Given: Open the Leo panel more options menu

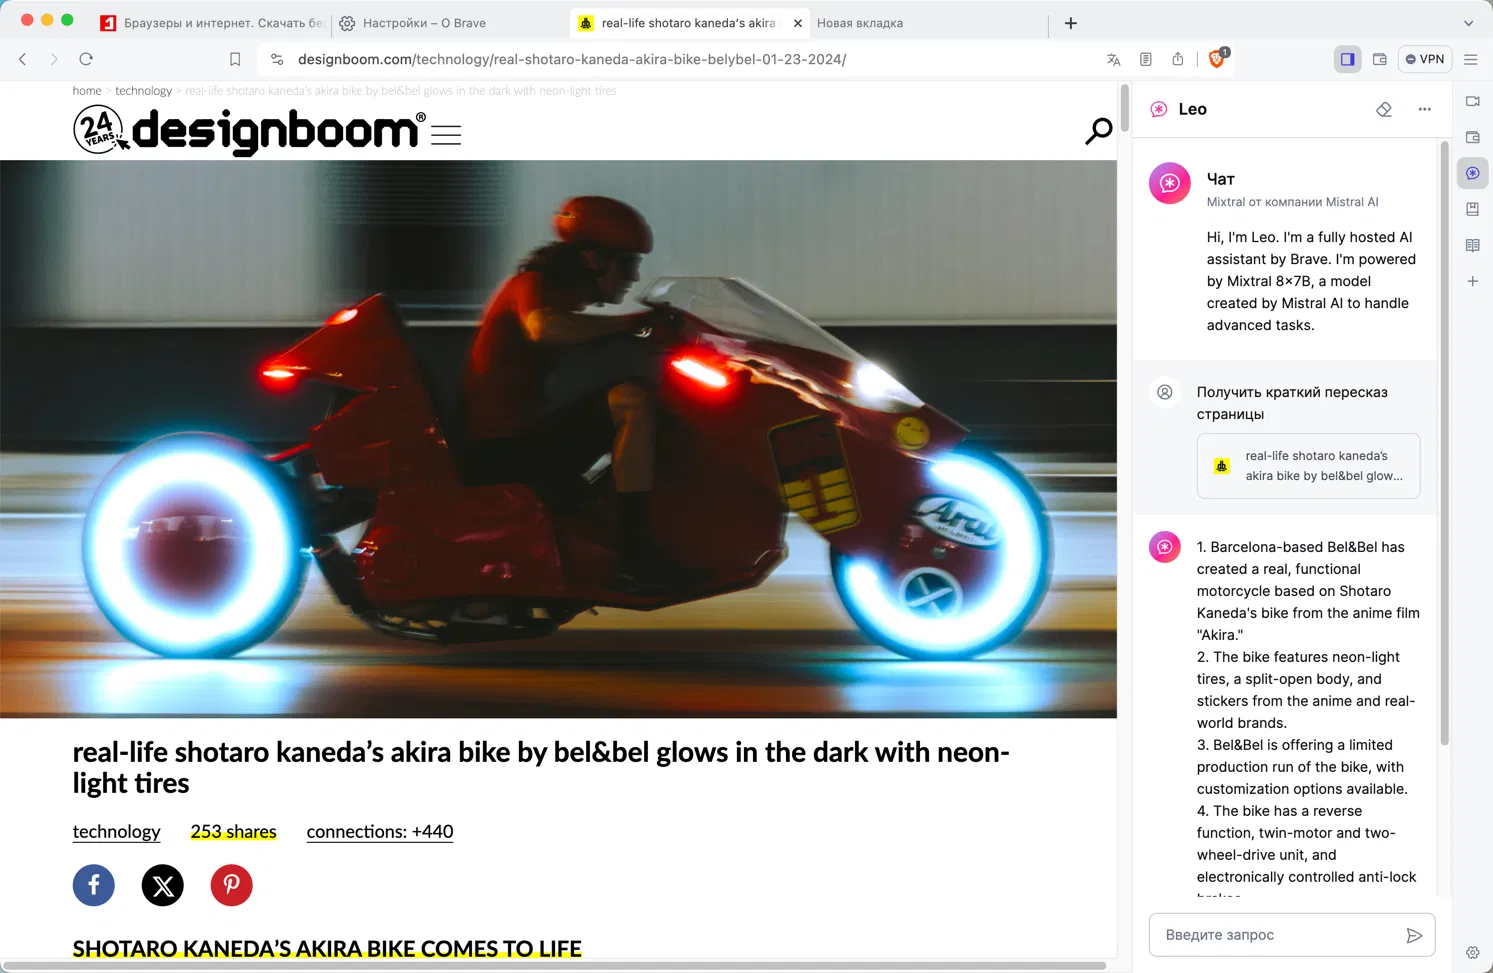Looking at the screenshot, I should tap(1425, 109).
